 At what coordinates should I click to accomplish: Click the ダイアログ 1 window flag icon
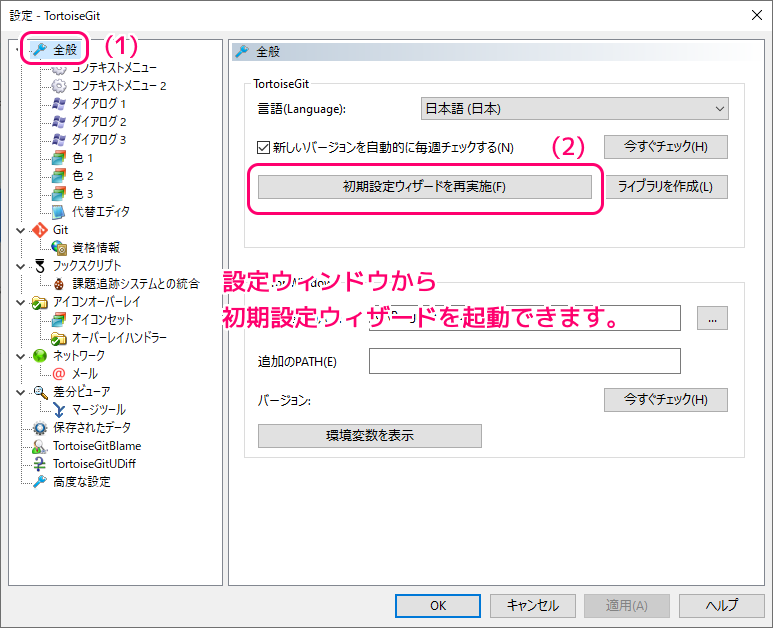pyautogui.click(x=59, y=104)
